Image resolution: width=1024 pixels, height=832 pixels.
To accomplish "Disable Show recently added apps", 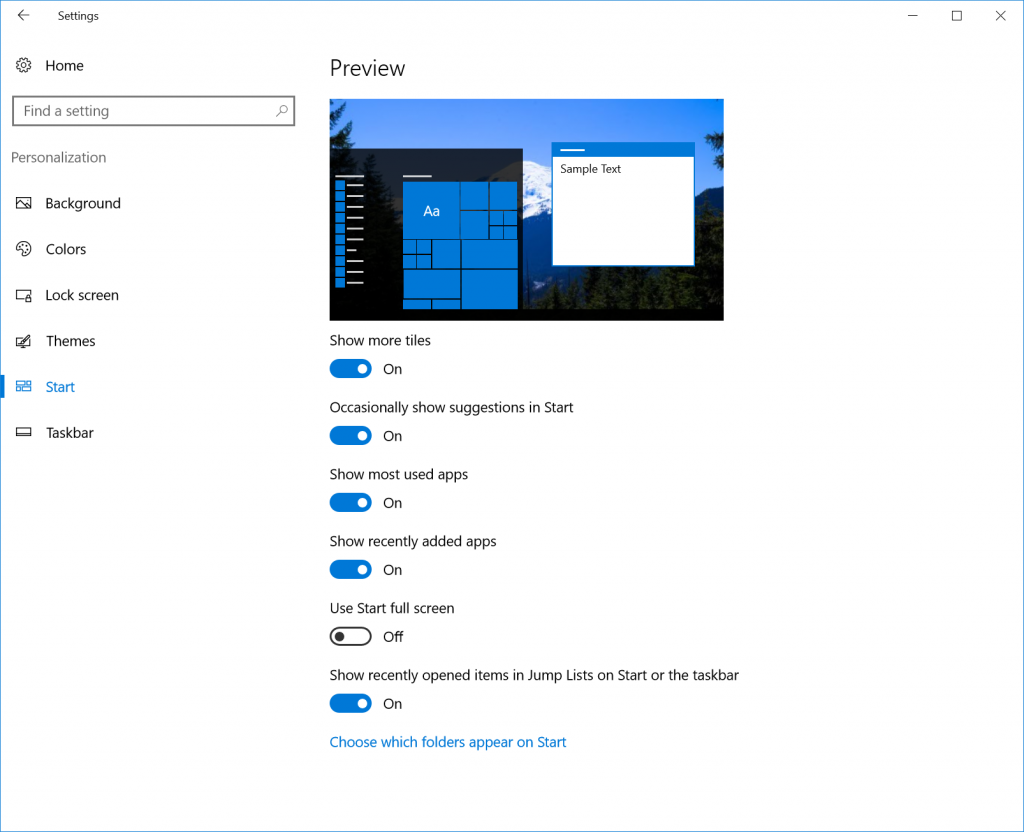I will [350, 569].
